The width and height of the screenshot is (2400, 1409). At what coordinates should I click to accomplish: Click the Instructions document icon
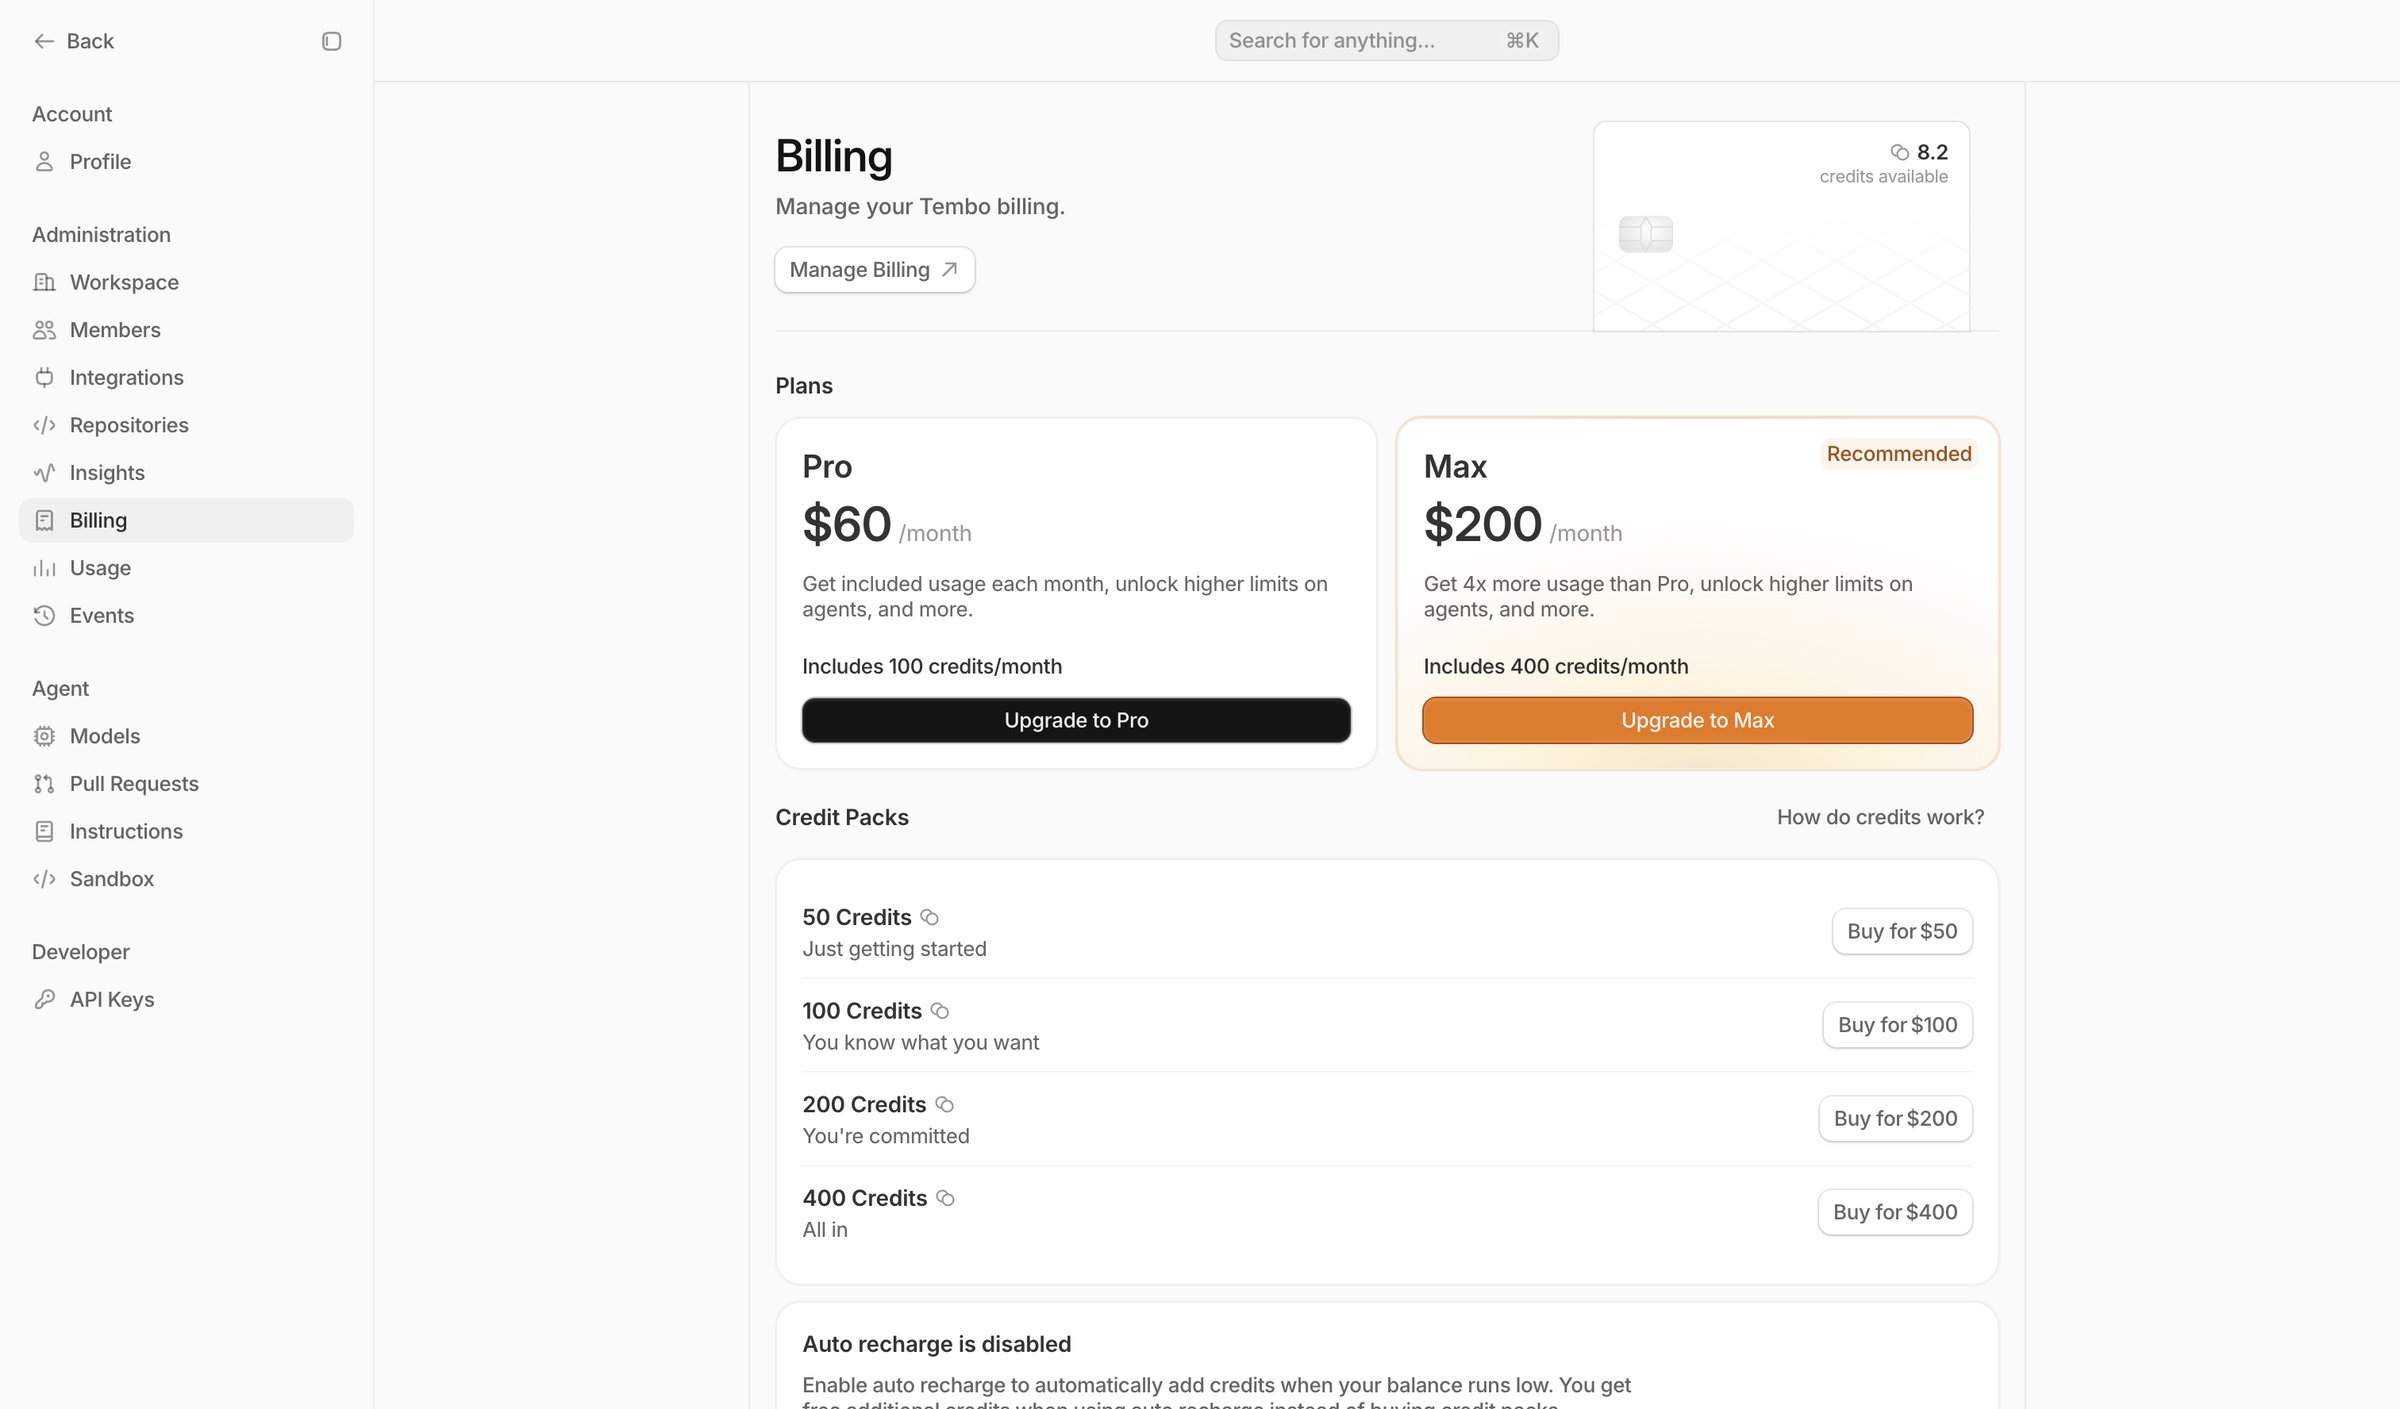click(44, 831)
